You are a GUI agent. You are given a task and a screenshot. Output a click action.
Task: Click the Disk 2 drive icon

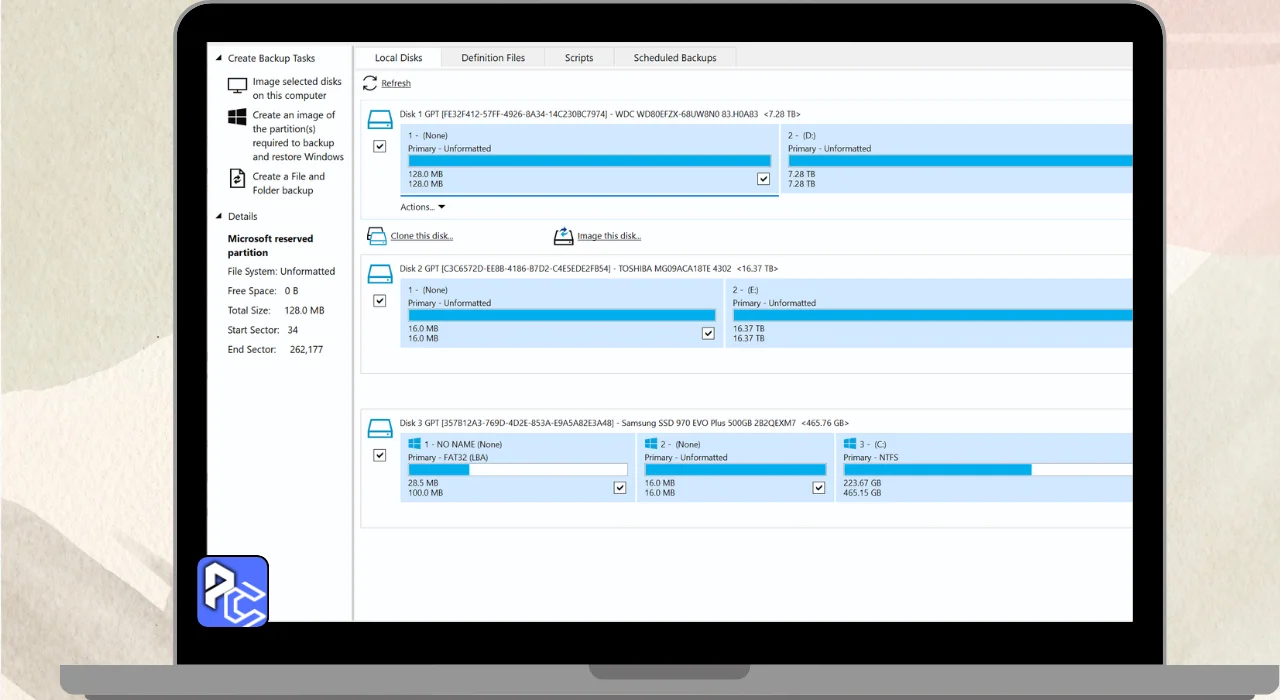[380, 273]
